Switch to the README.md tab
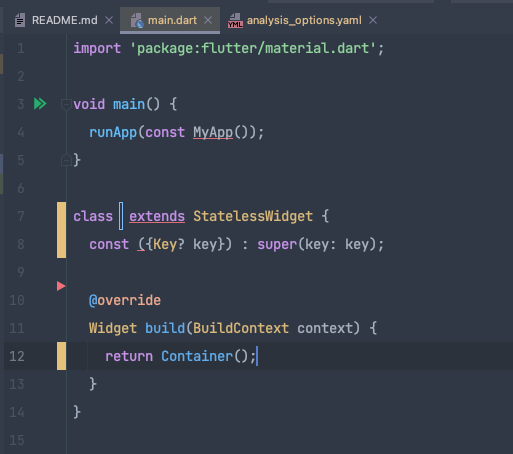The height and width of the screenshot is (454, 513). 64,20
